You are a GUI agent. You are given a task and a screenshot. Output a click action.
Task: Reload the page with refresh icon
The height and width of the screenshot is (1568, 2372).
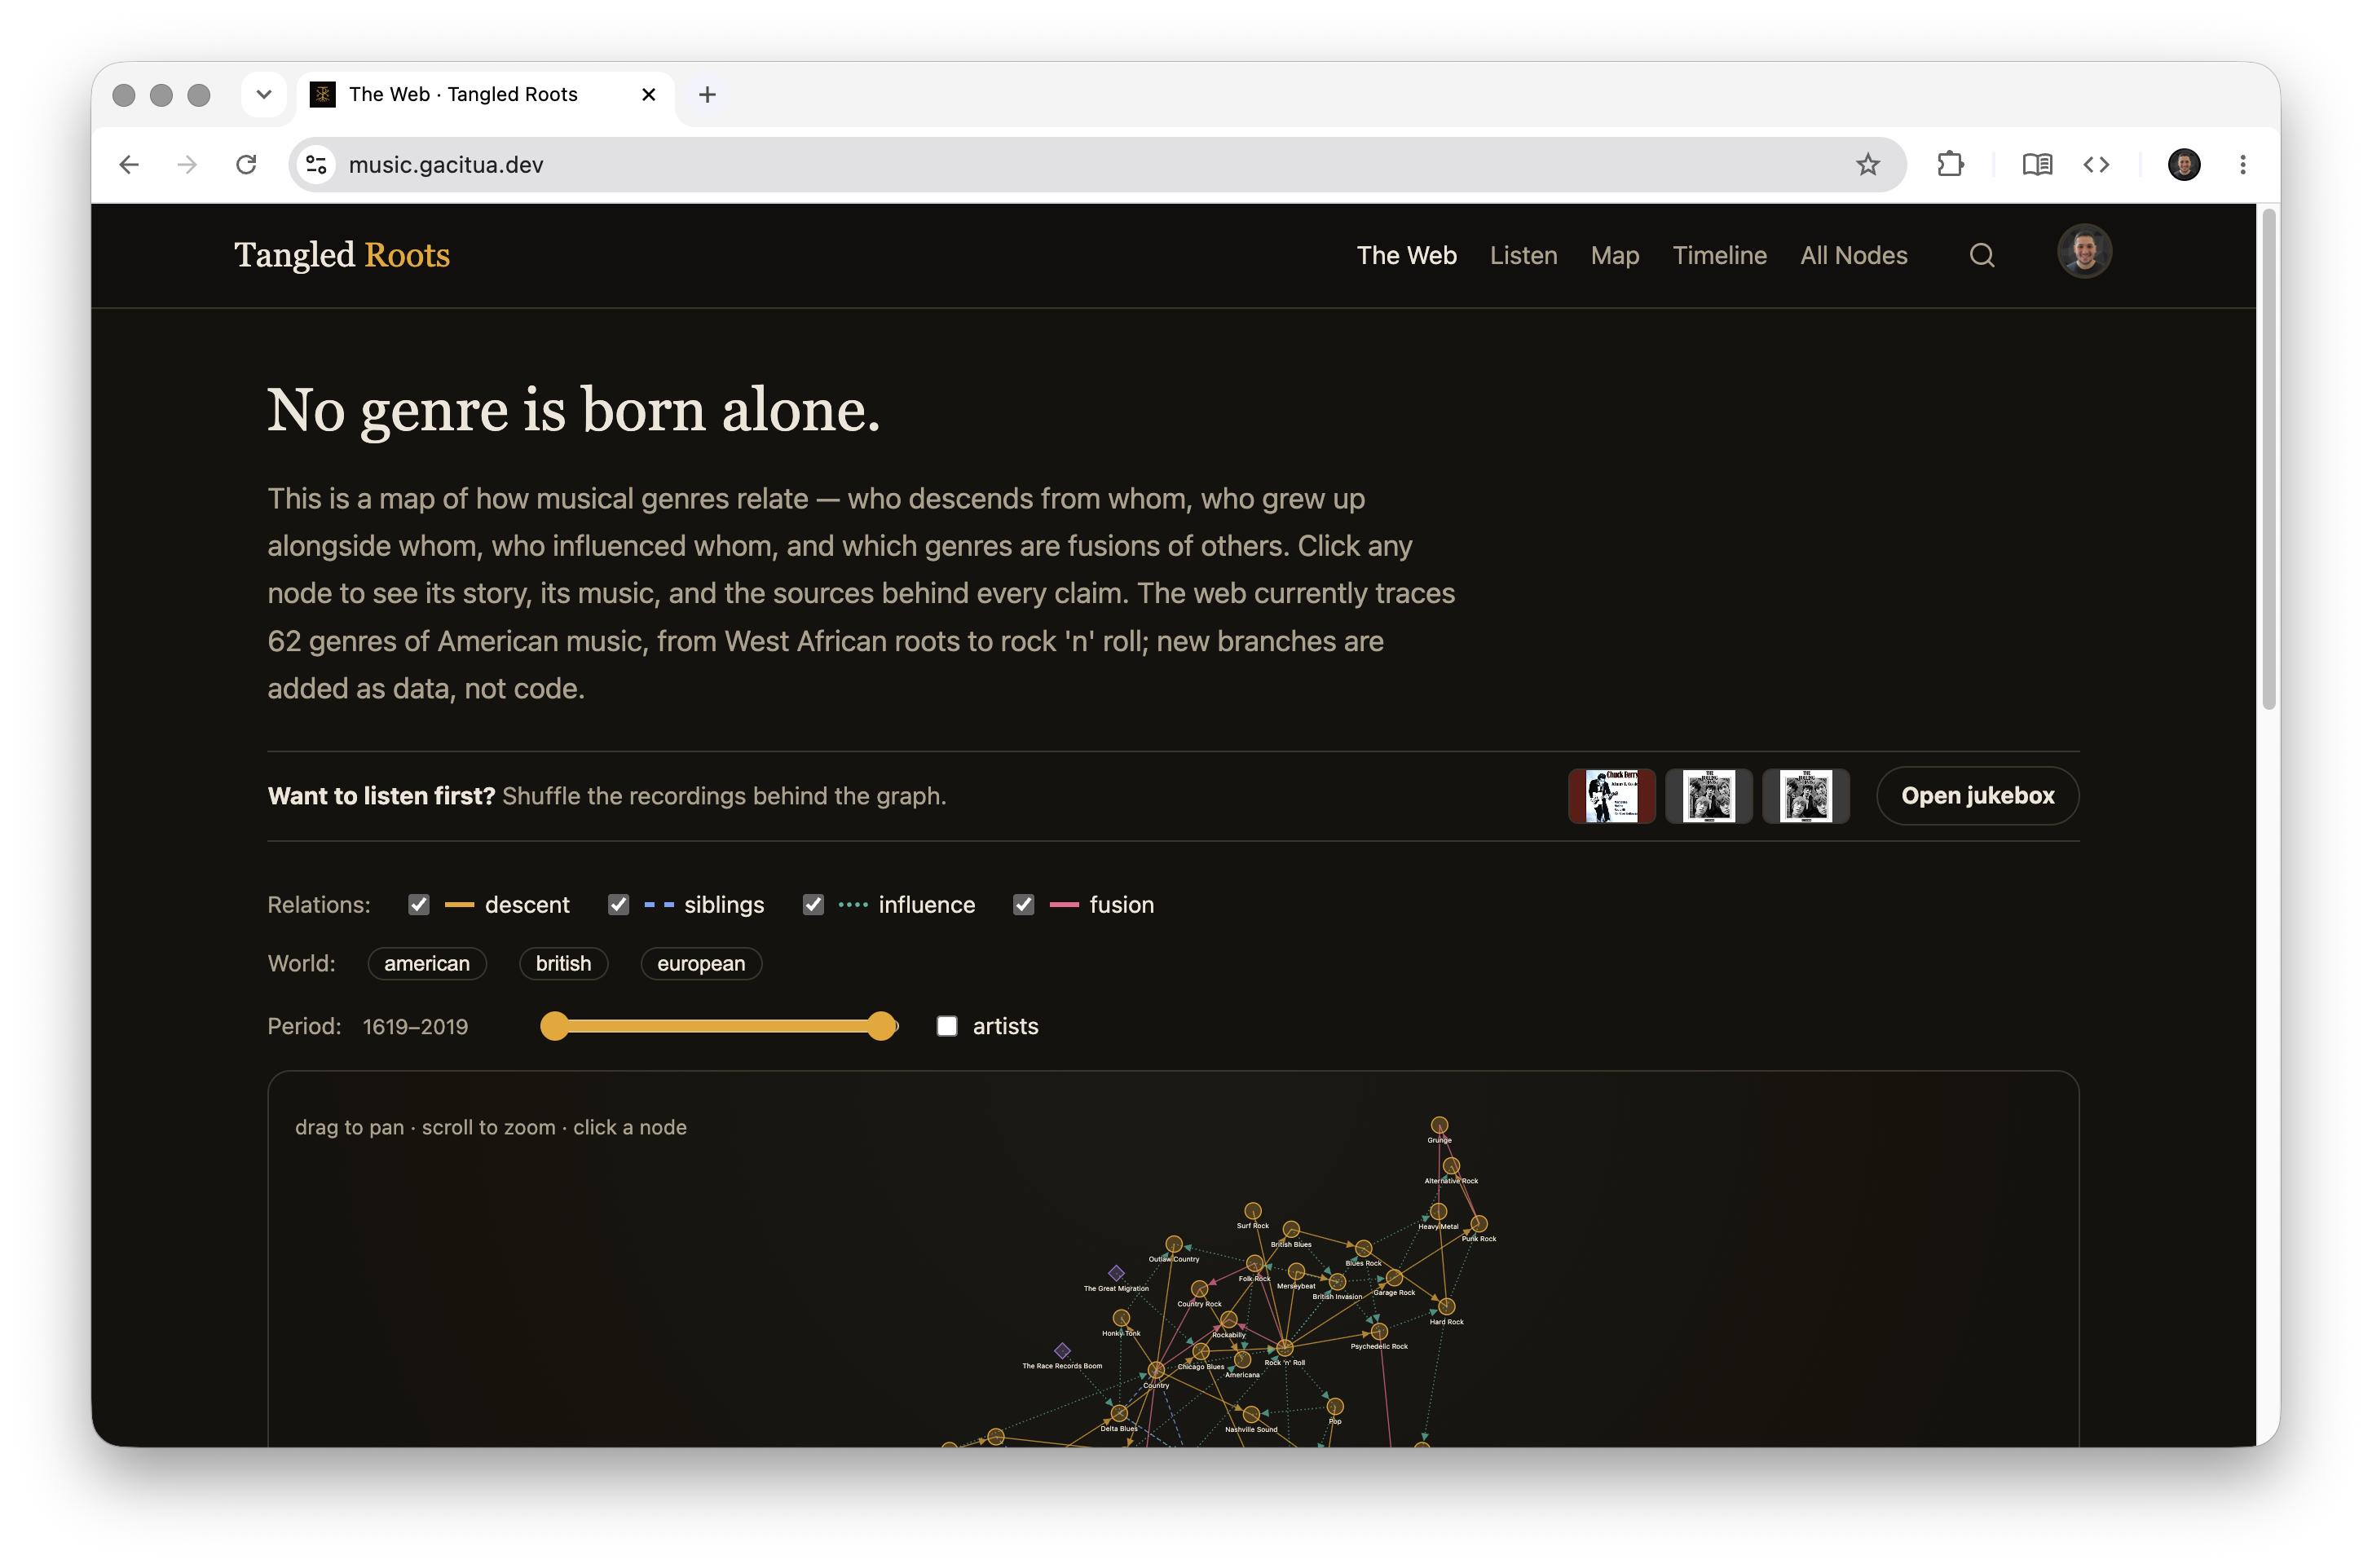coord(246,165)
